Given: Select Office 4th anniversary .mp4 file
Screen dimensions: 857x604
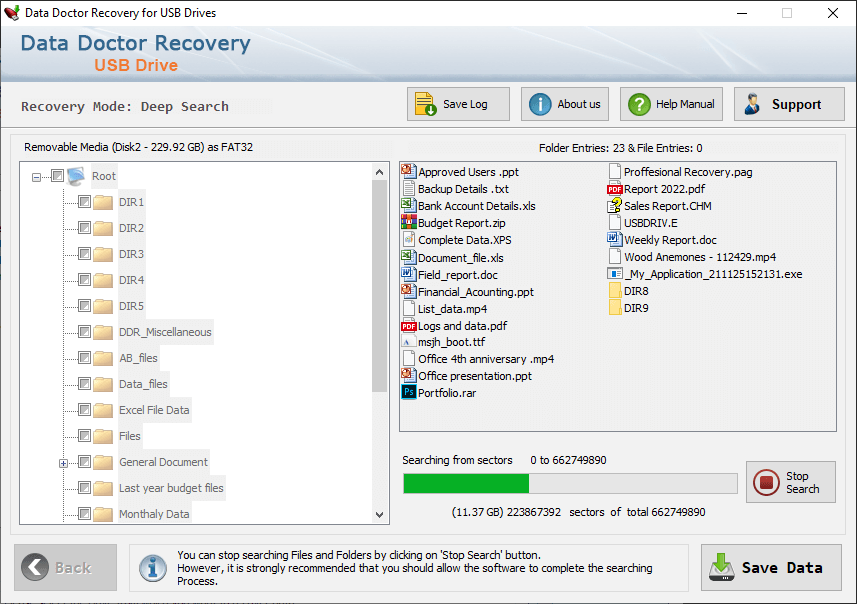Looking at the screenshot, I should pyautogui.click(x=486, y=359).
